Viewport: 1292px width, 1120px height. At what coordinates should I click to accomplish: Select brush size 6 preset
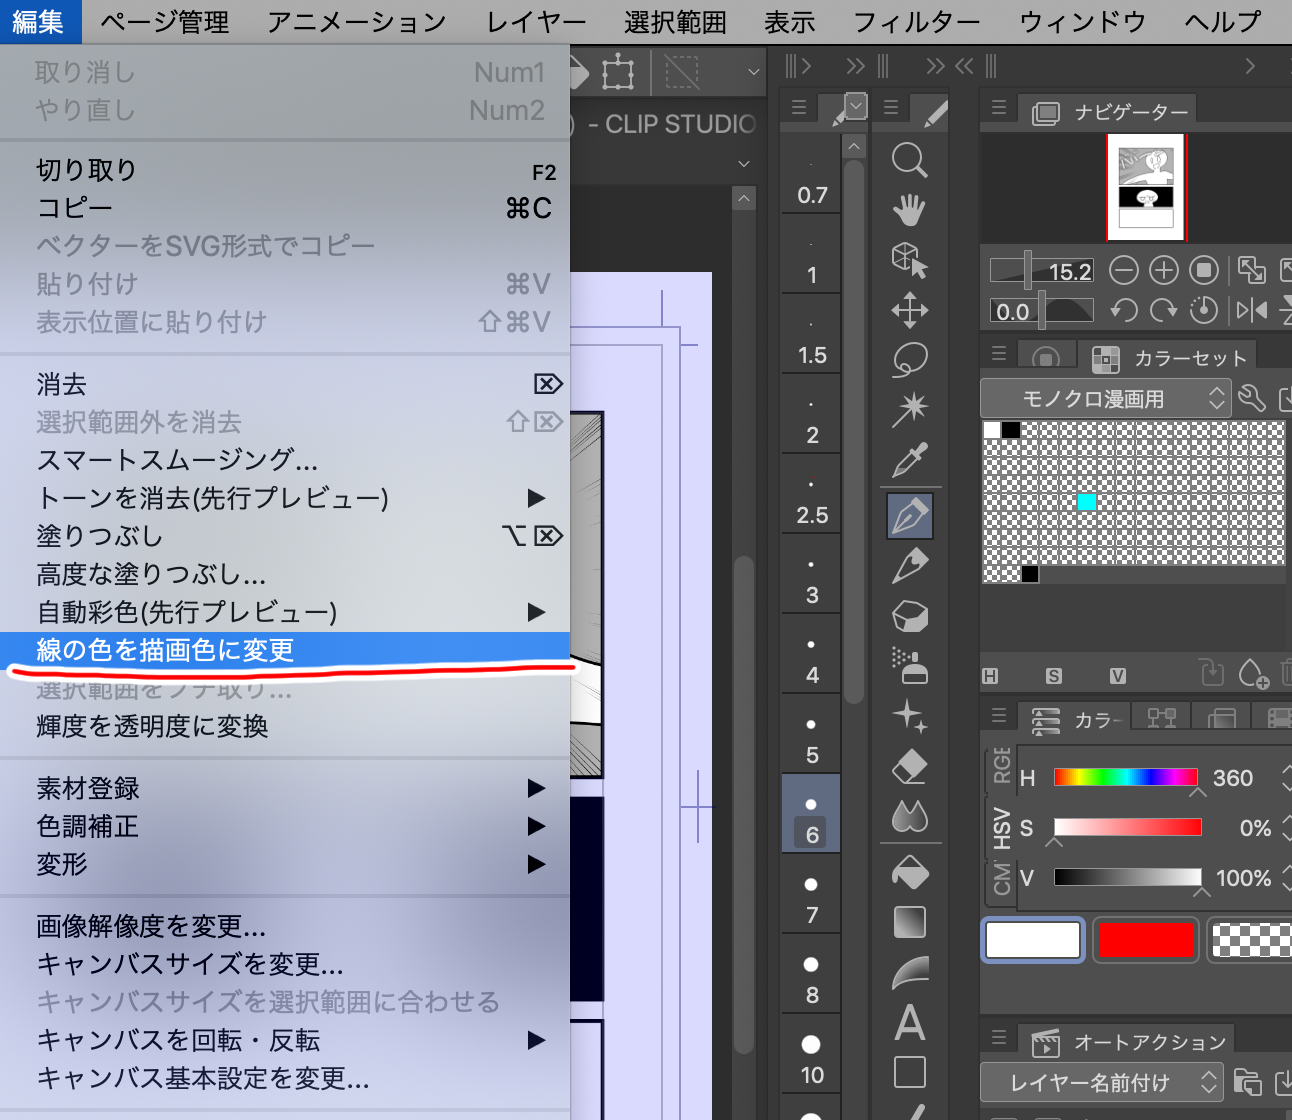(811, 814)
